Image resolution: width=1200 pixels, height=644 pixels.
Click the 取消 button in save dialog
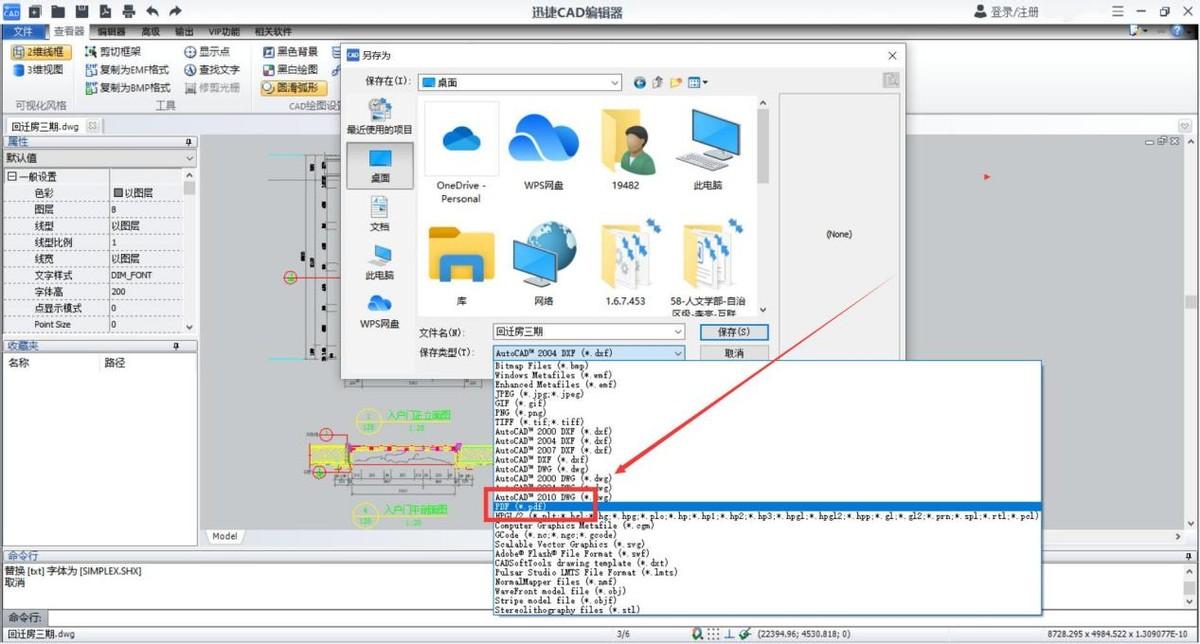pyautogui.click(x=734, y=353)
